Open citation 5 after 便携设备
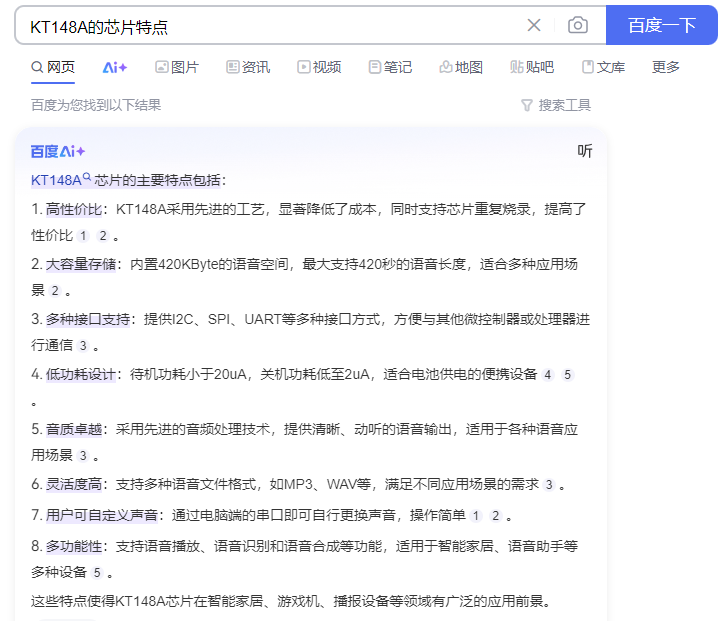This screenshot has height=621, width=721. click(x=567, y=375)
